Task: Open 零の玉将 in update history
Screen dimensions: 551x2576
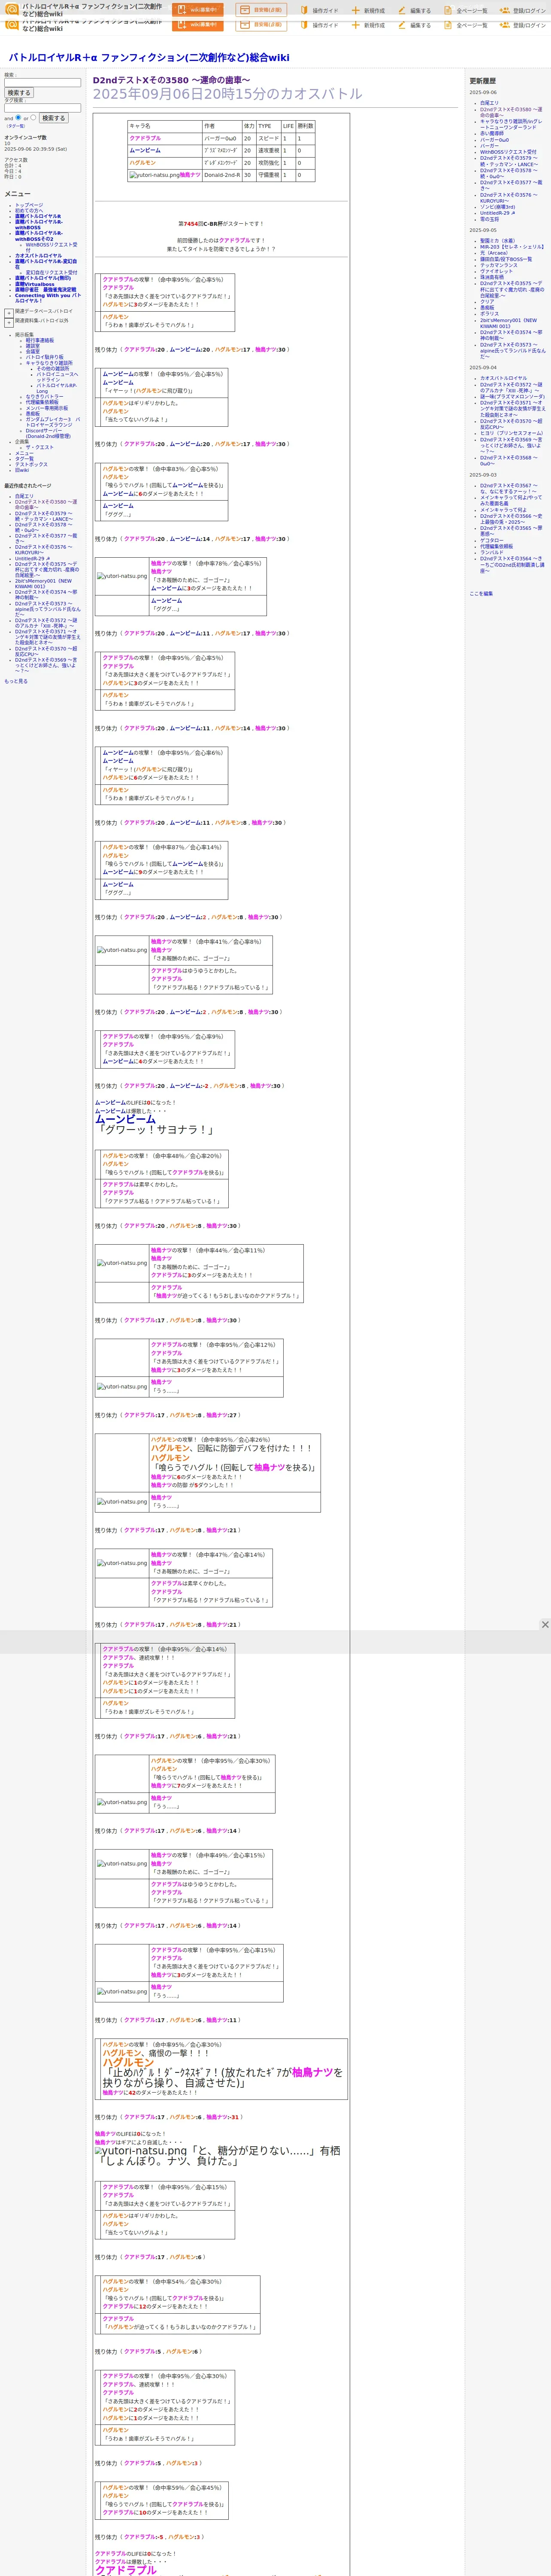Action: (489, 219)
